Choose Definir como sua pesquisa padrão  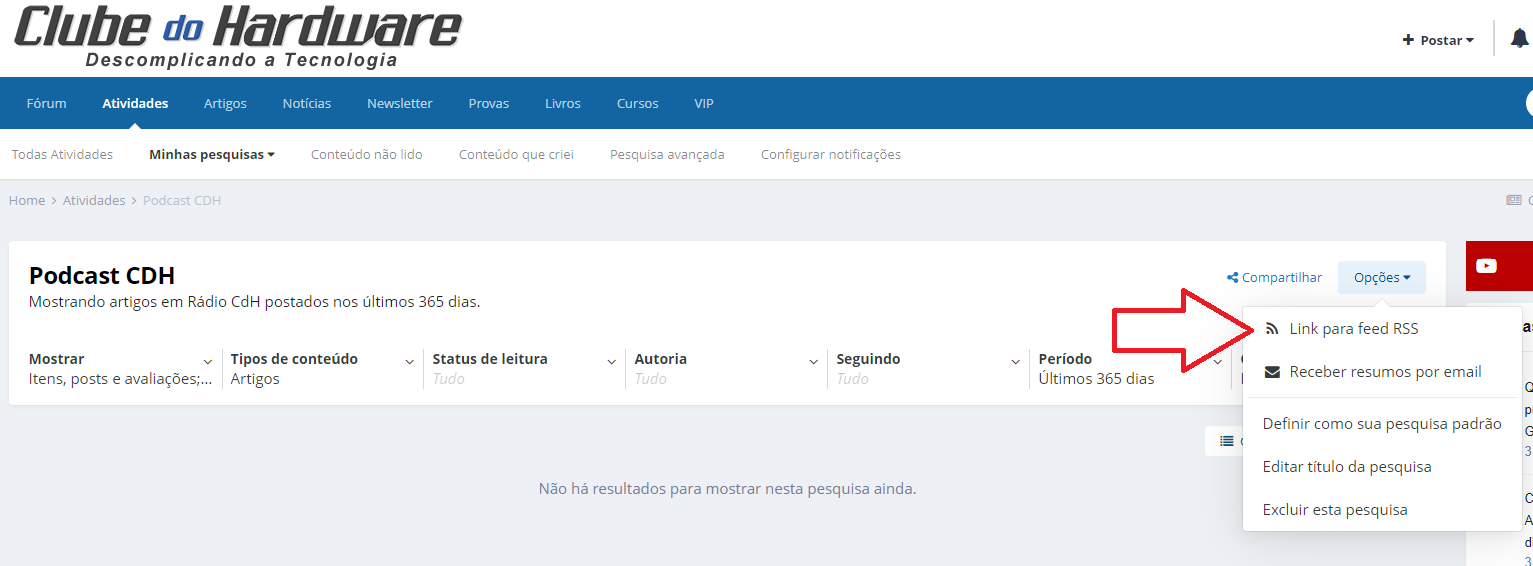tap(1382, 424)
